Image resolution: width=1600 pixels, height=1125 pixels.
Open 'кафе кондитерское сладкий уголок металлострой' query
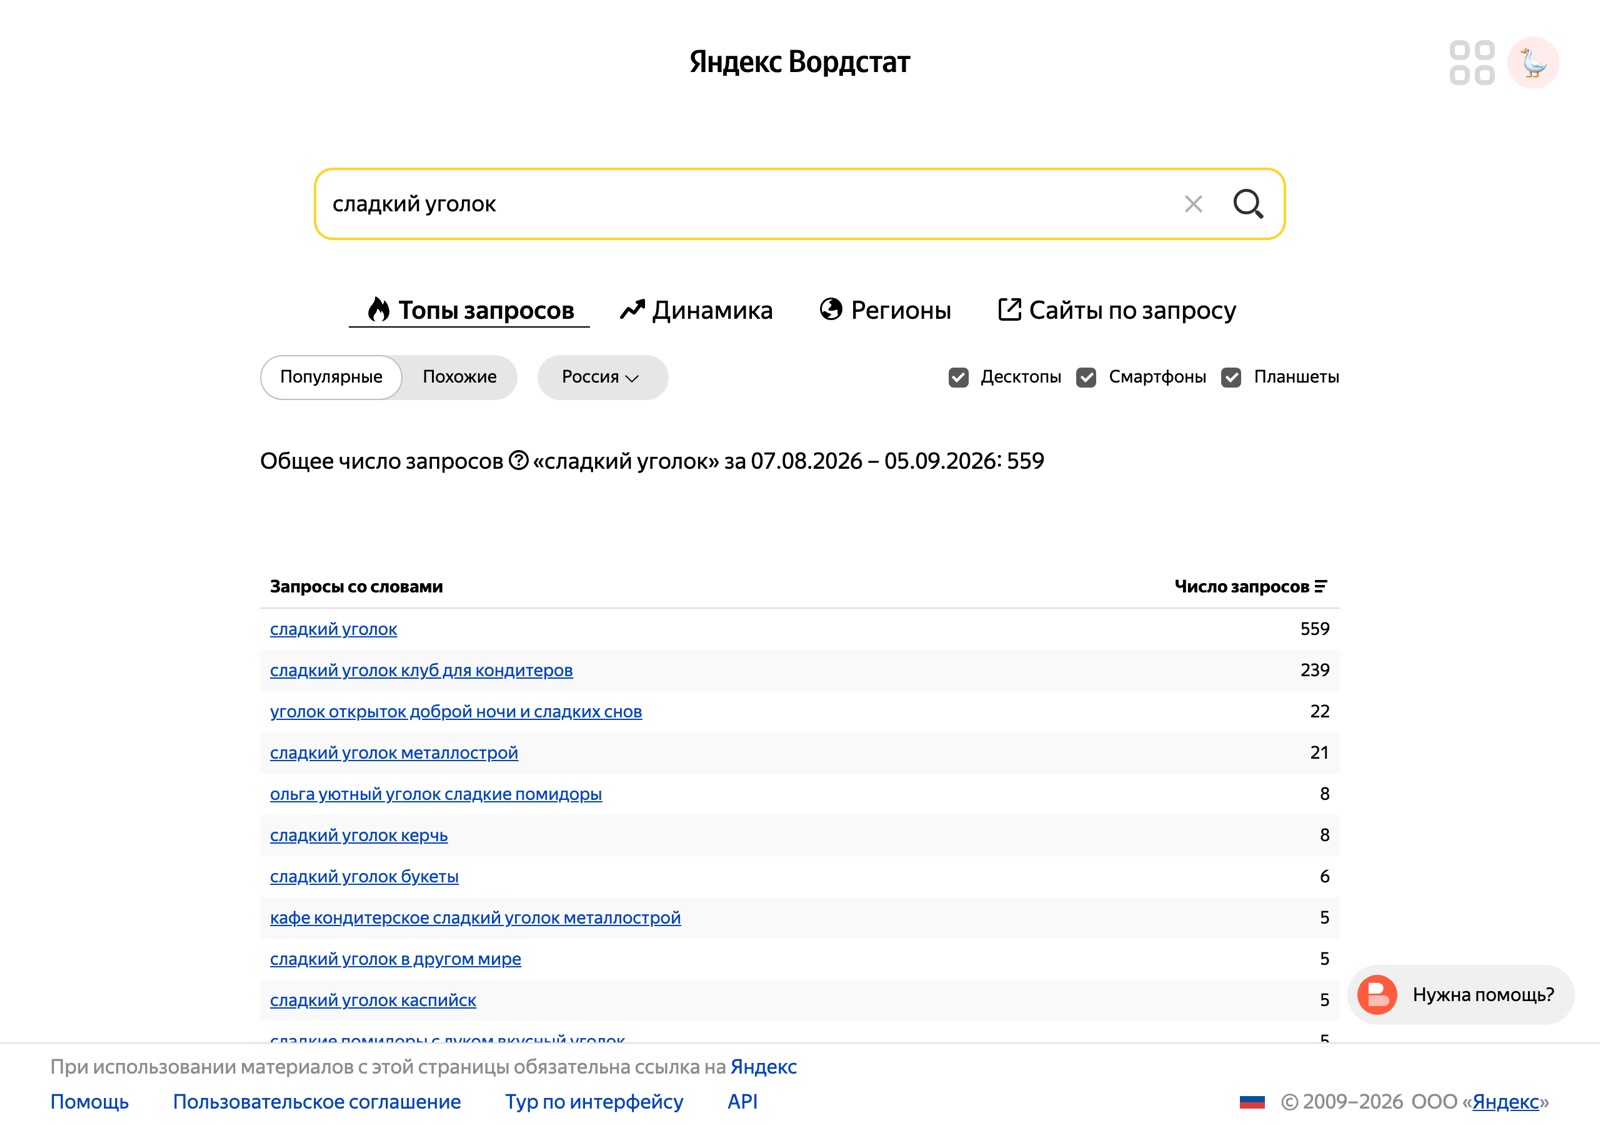[475, 917]
